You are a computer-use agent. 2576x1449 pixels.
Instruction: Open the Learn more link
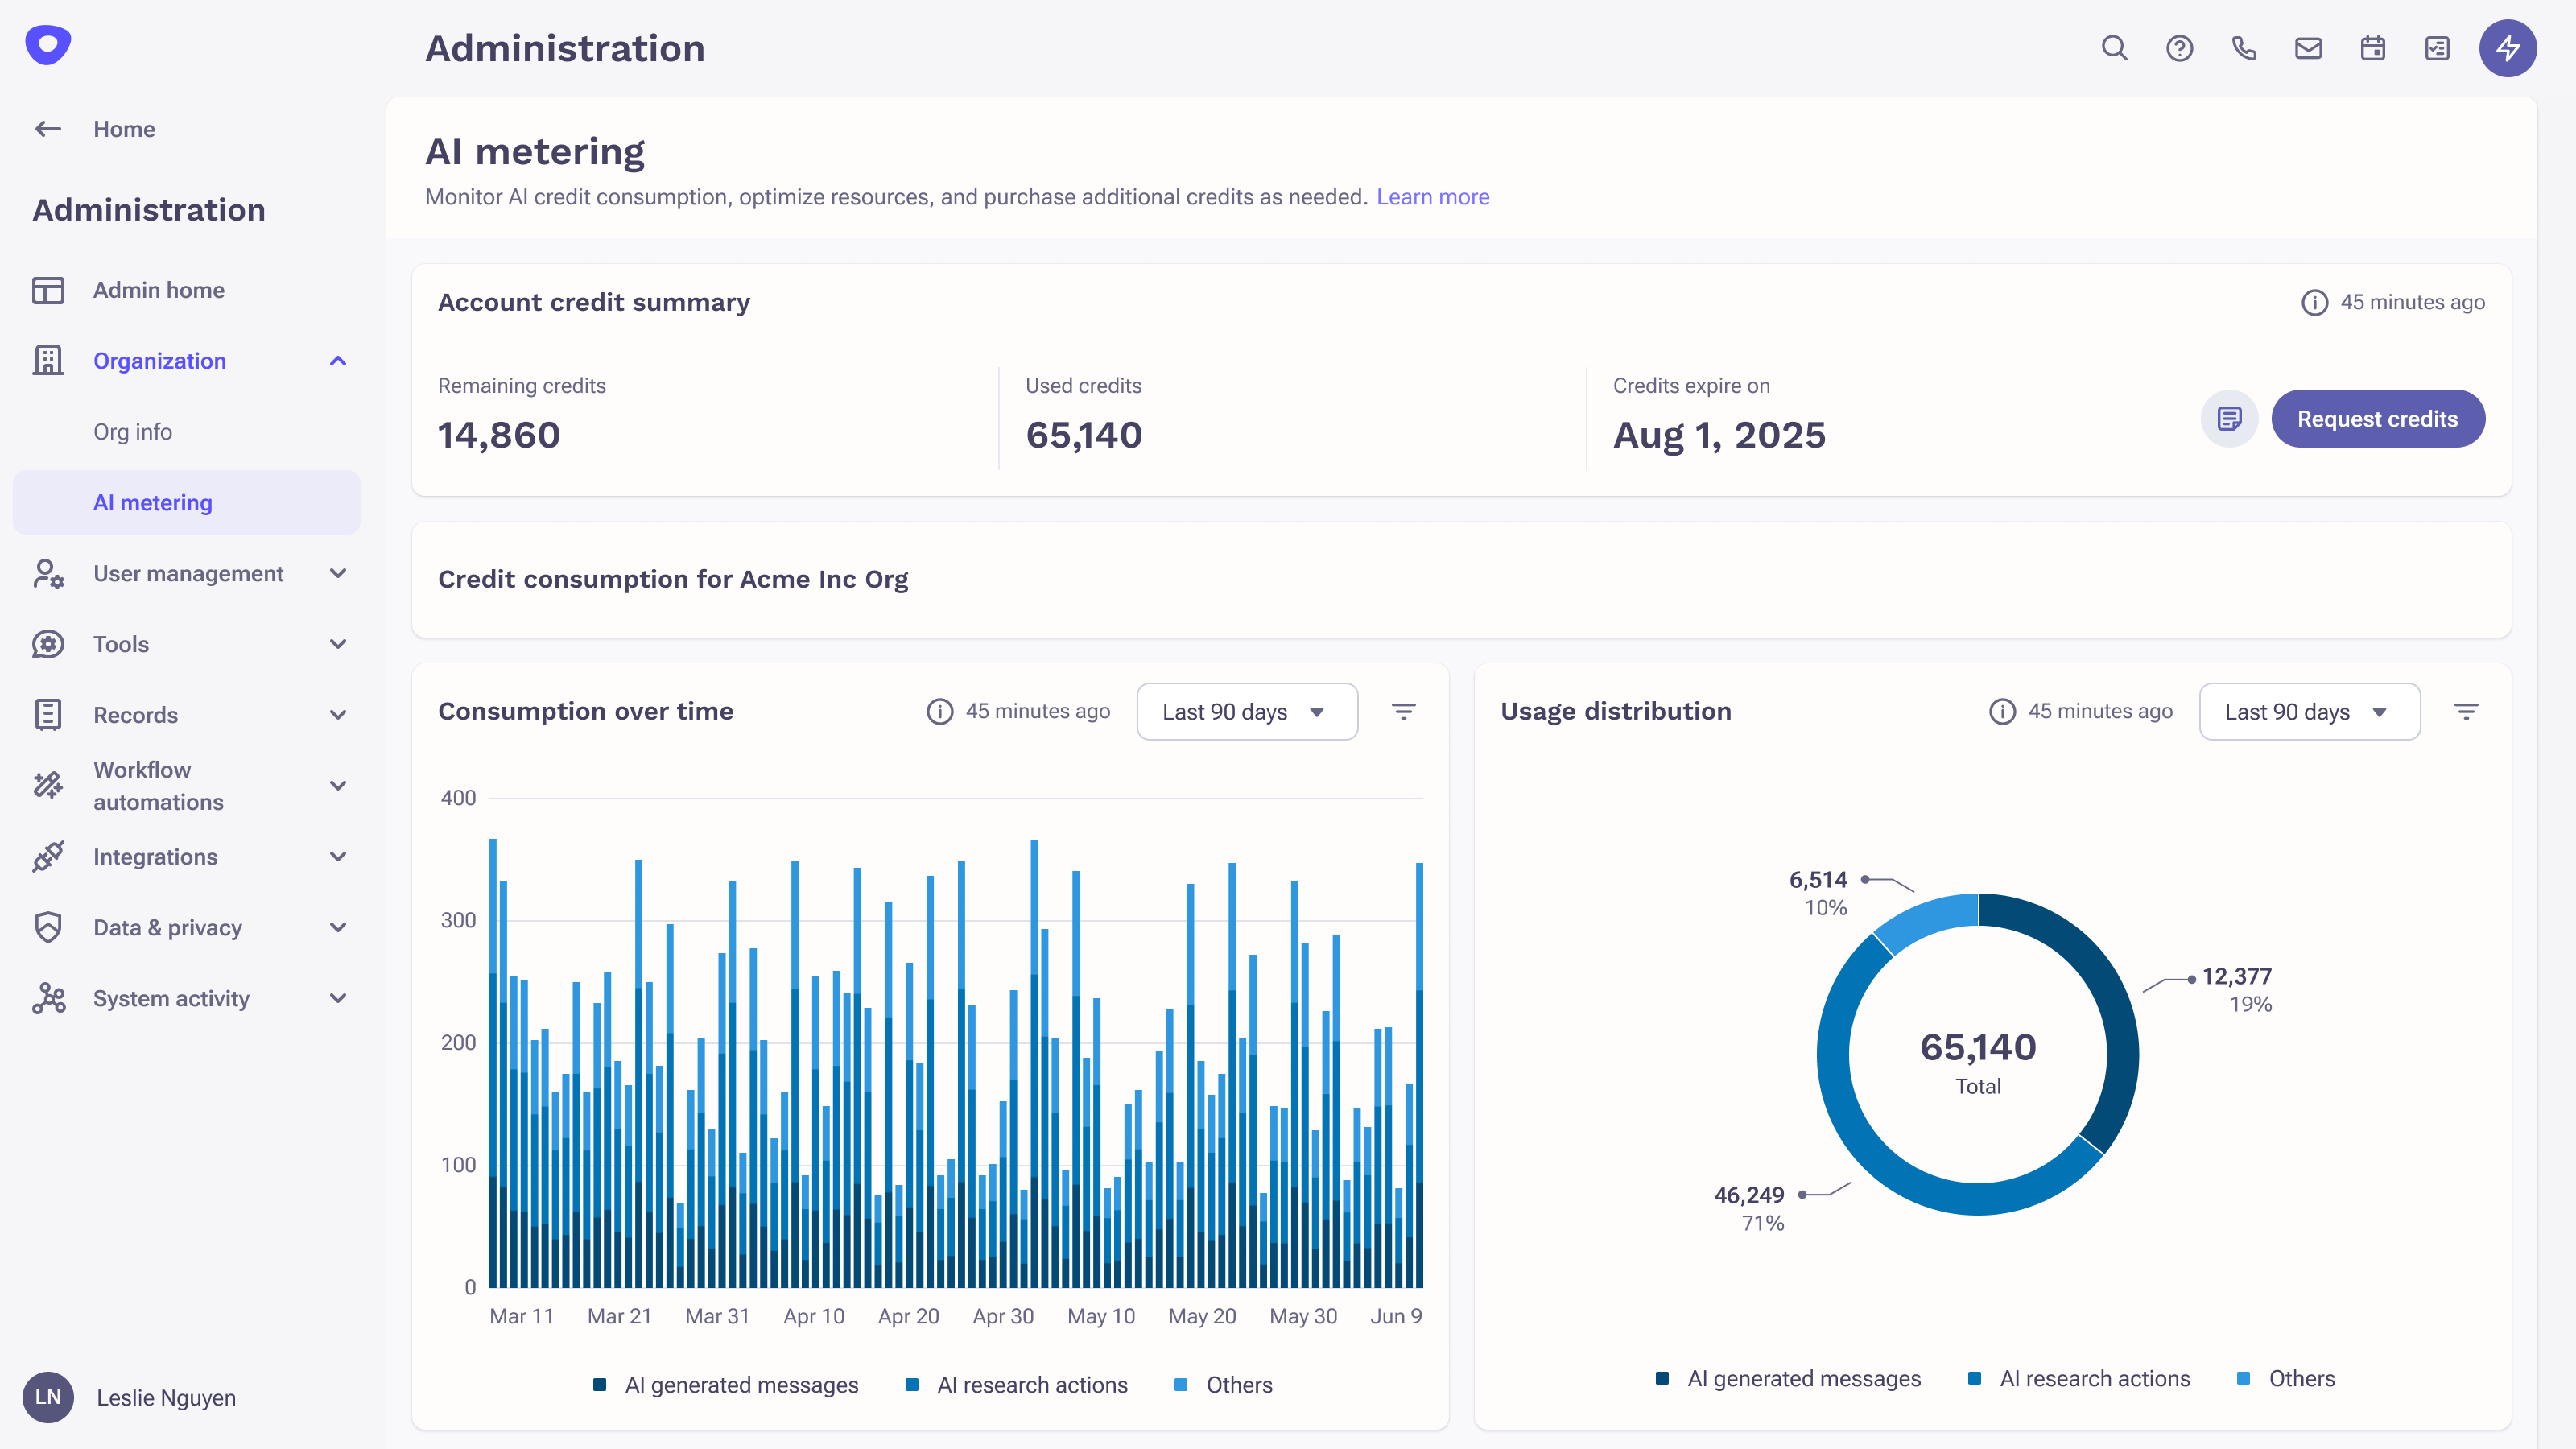1432,197
